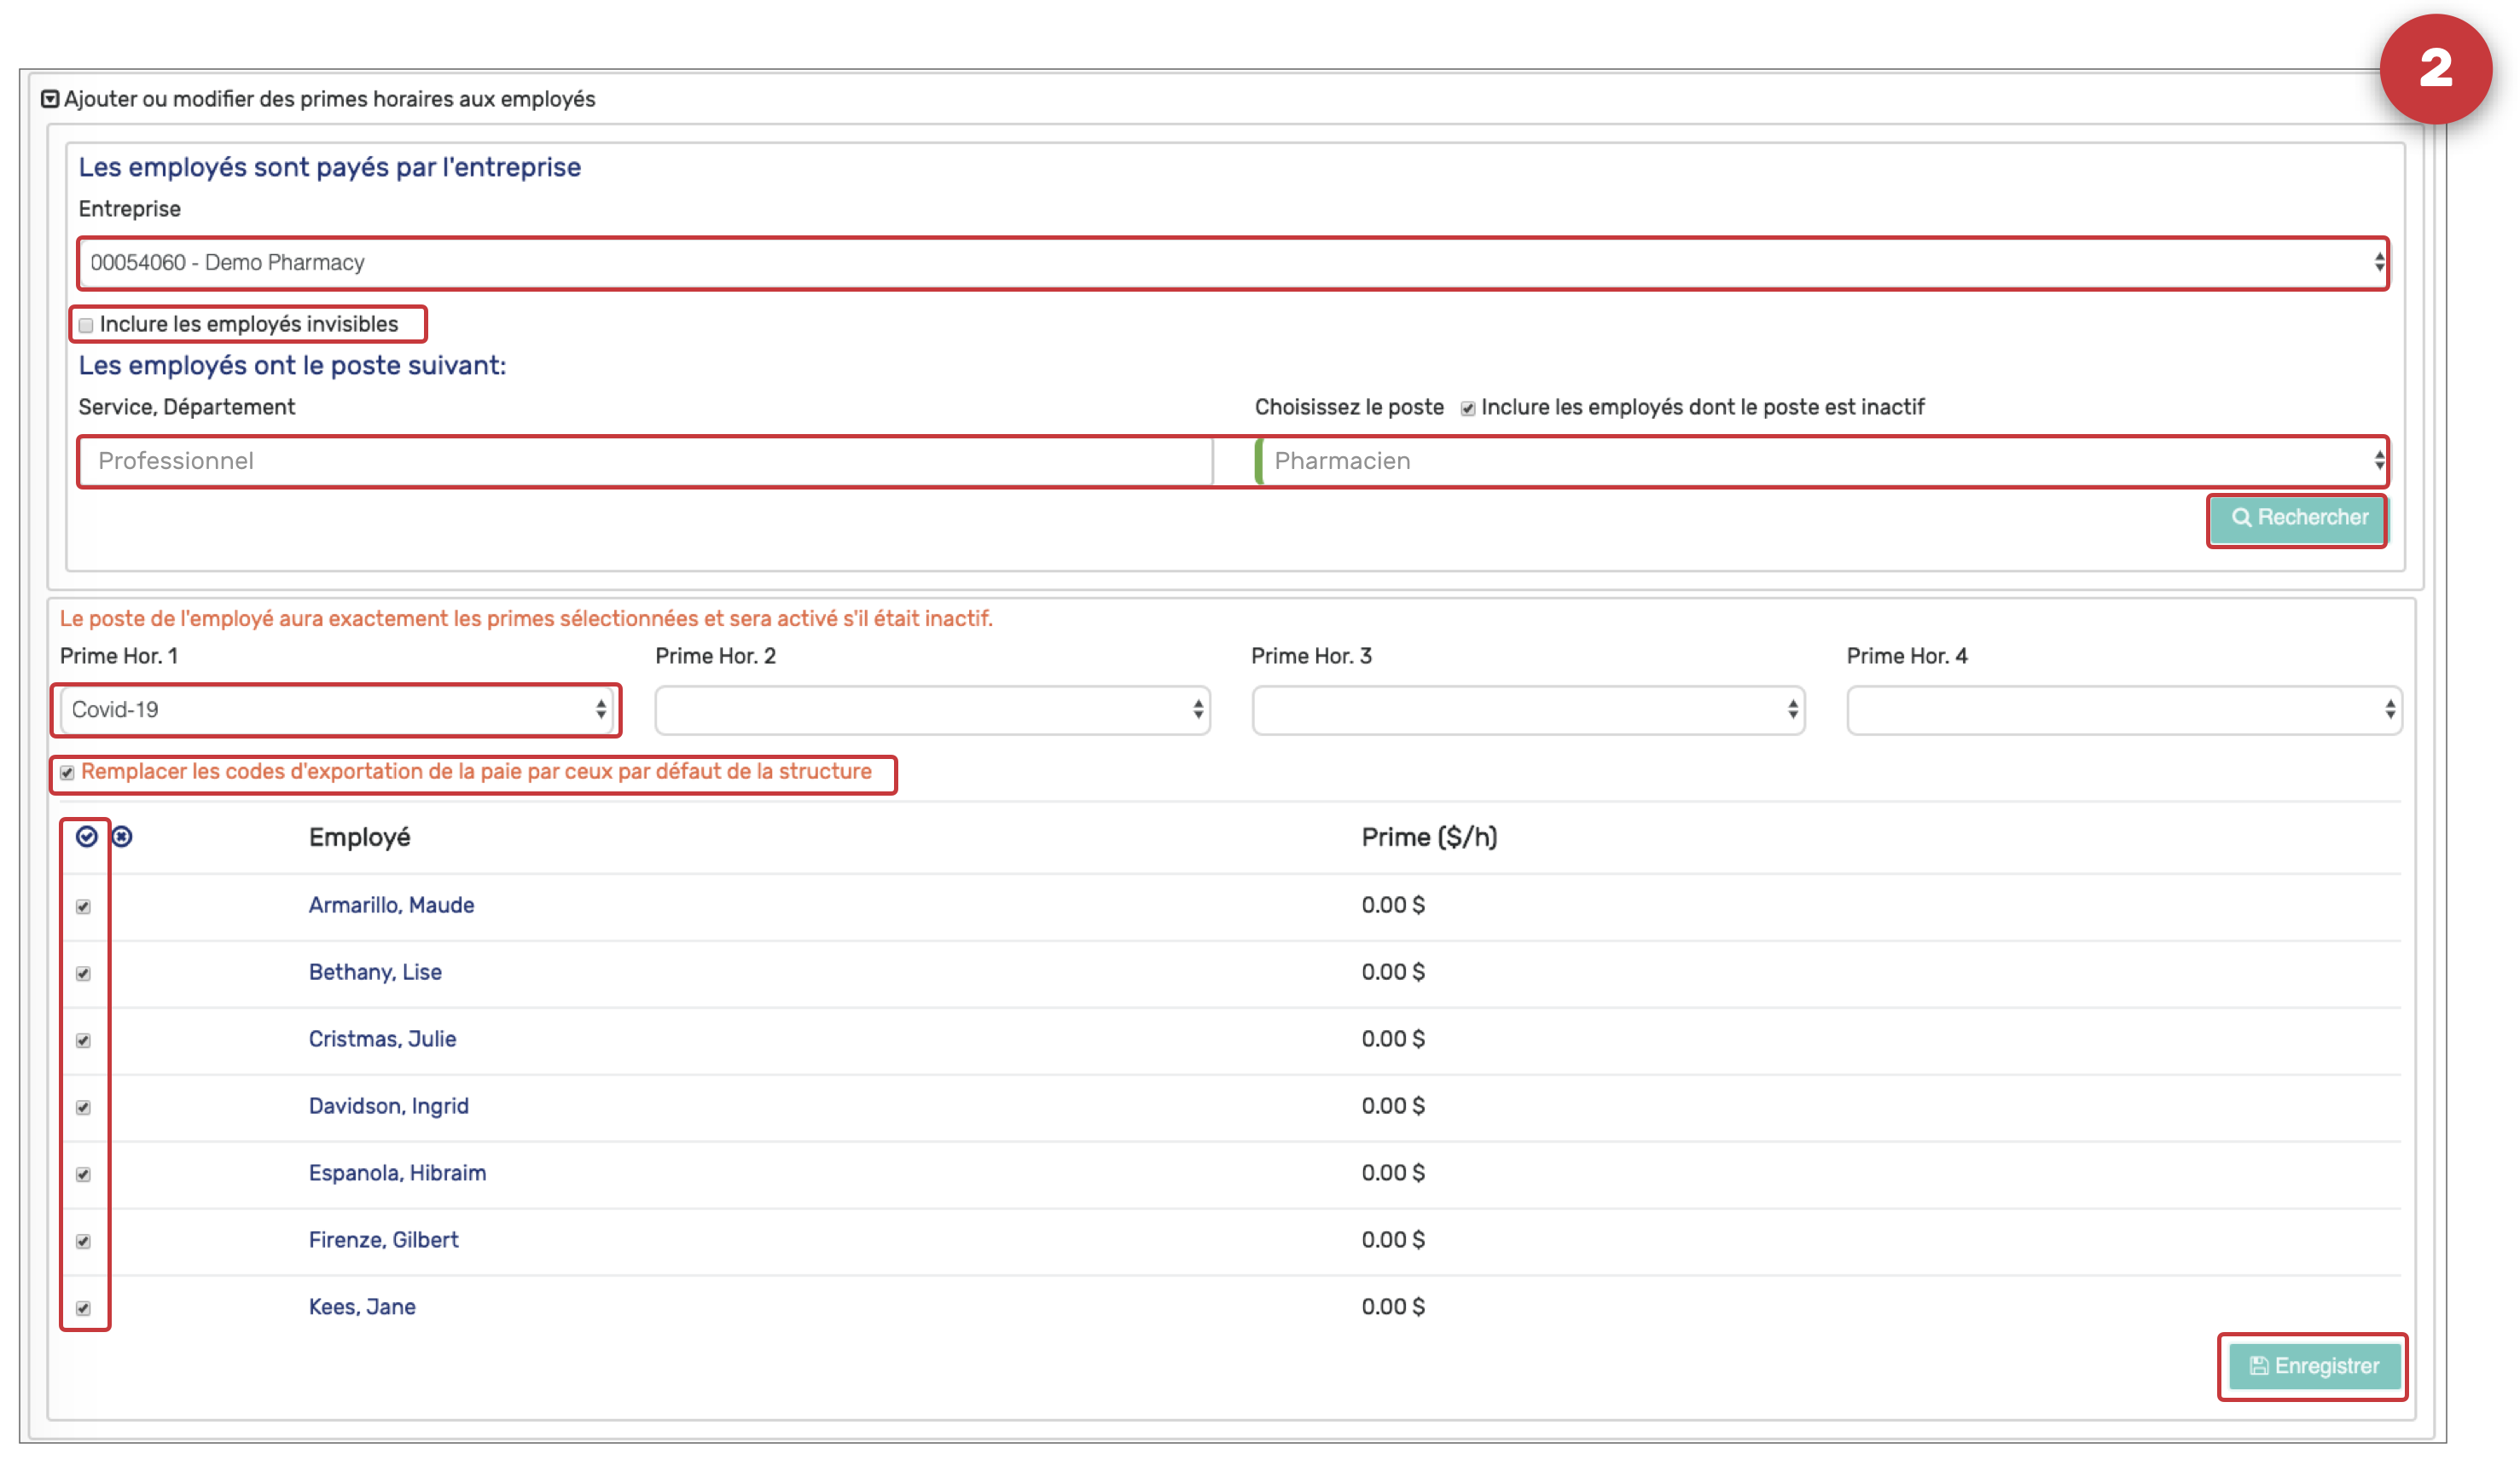Open employee link Davidson, Ingrid
This screenshot has height=1460, width=2520.
pyautogui.click(x=388, y=1106)
